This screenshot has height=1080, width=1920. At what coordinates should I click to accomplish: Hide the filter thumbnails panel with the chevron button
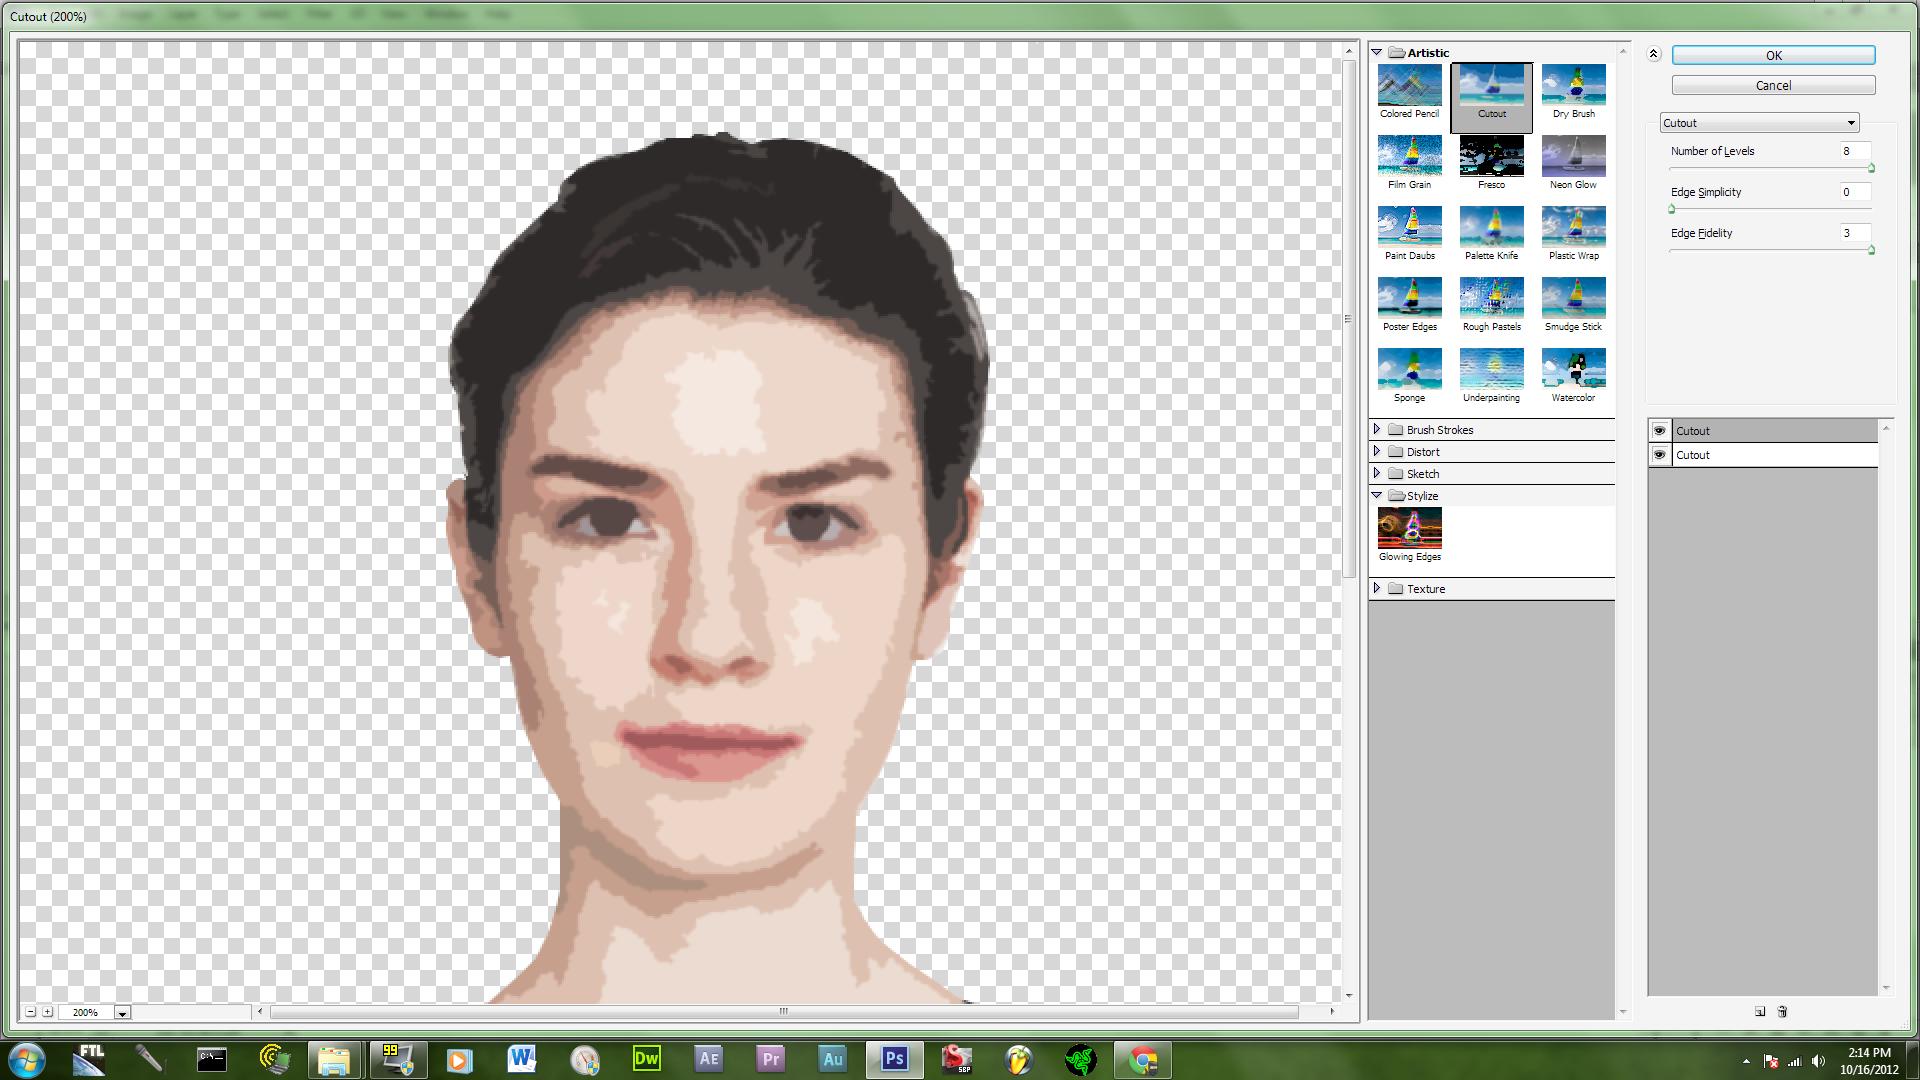point(1653,54)
